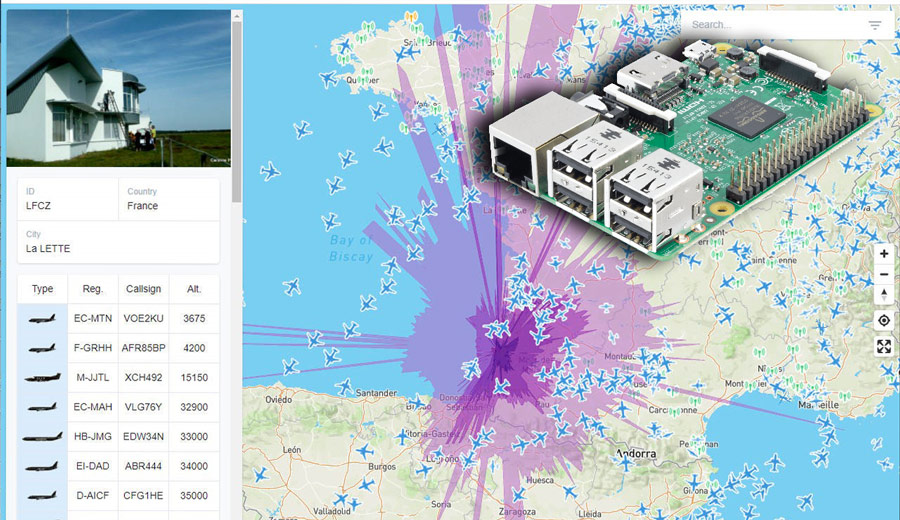
Task: Click the station building photo
Action: tap(119, 88)
